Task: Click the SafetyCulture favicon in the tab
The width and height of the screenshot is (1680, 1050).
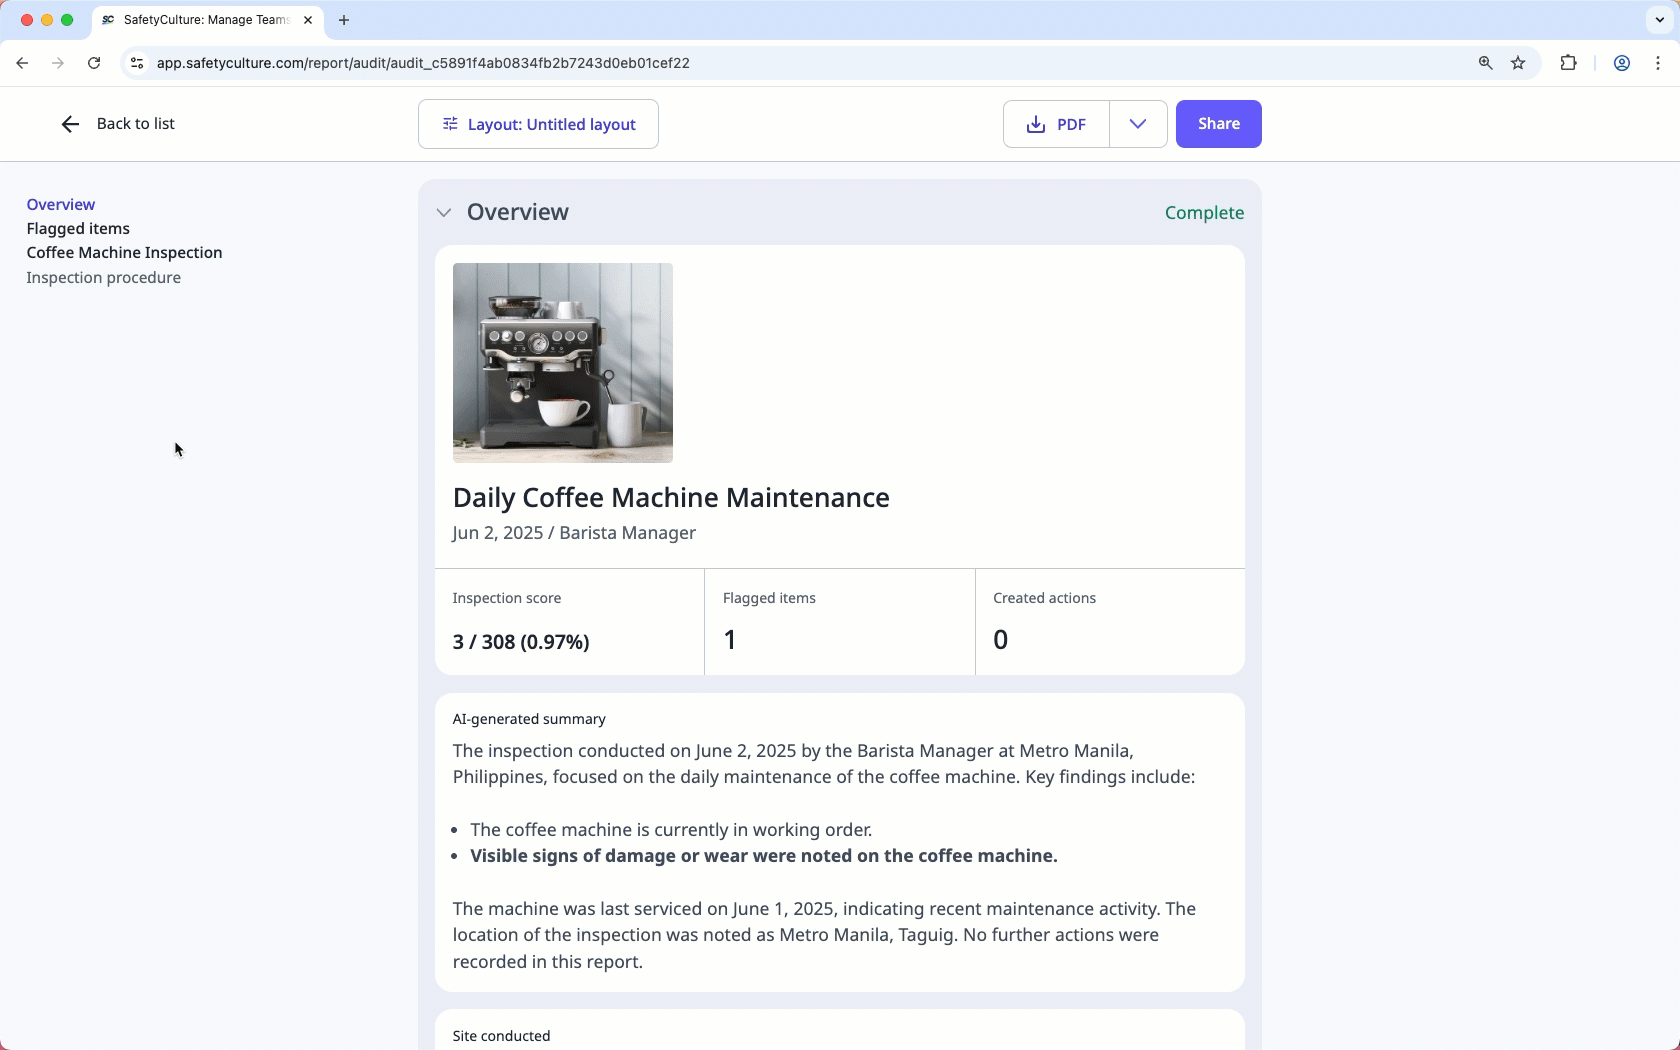Action: [x=108, y=20]
